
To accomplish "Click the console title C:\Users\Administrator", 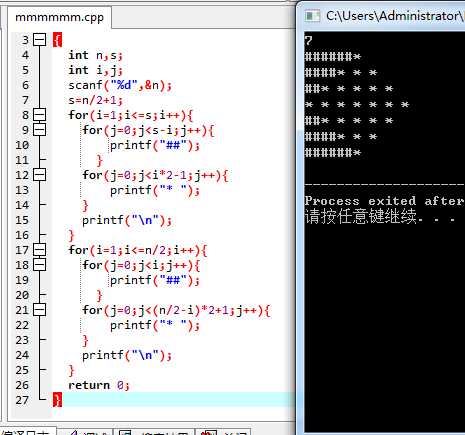I will click(395, 16).
